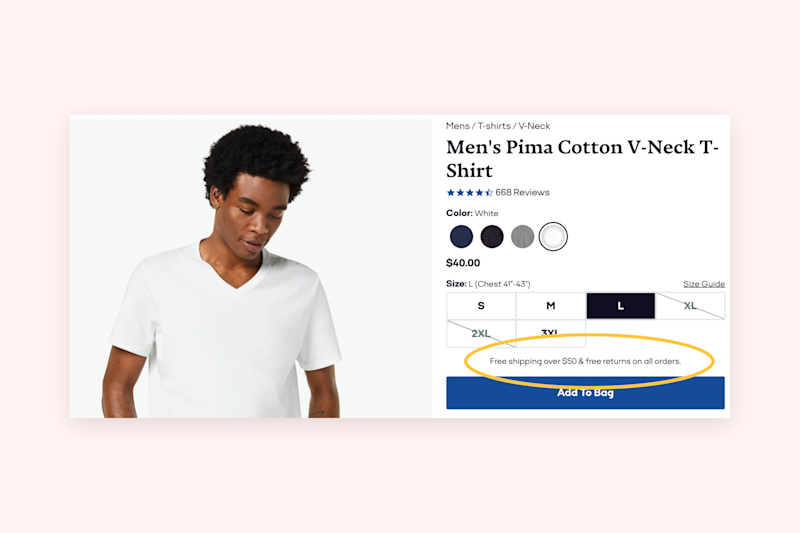This screenshot has height=533, width=800.
Task: Open the Size Guide link
Action: click(x=704, y=284)
